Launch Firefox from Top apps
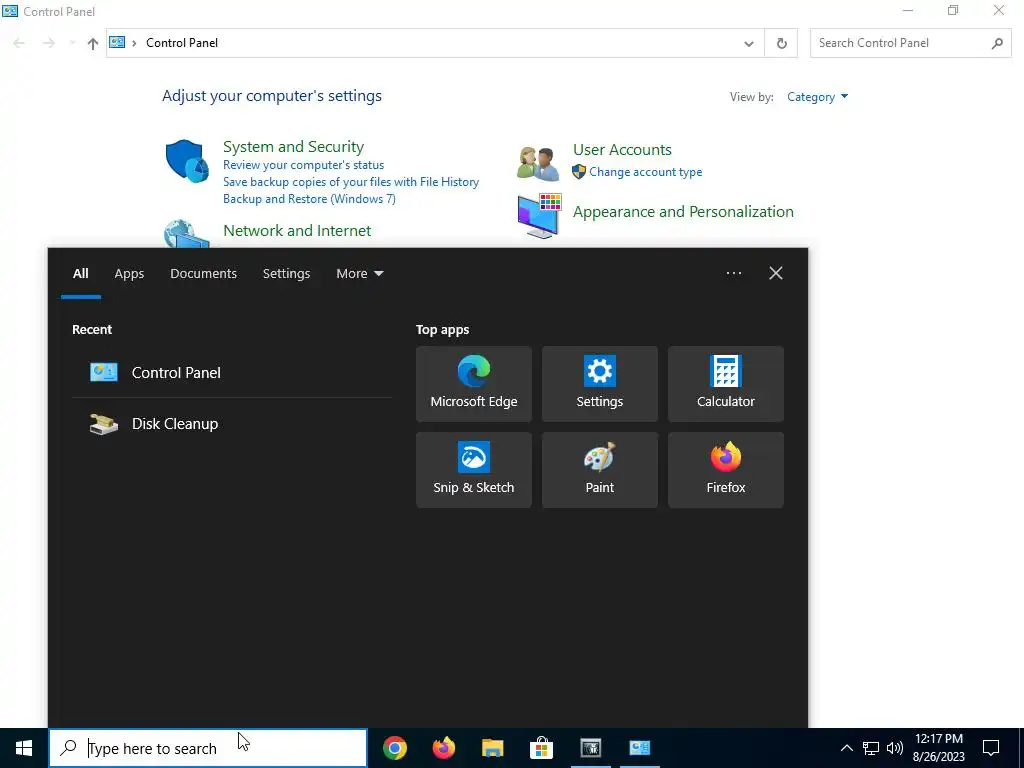Screen dimensions: 1024x768 pos(726,470)
